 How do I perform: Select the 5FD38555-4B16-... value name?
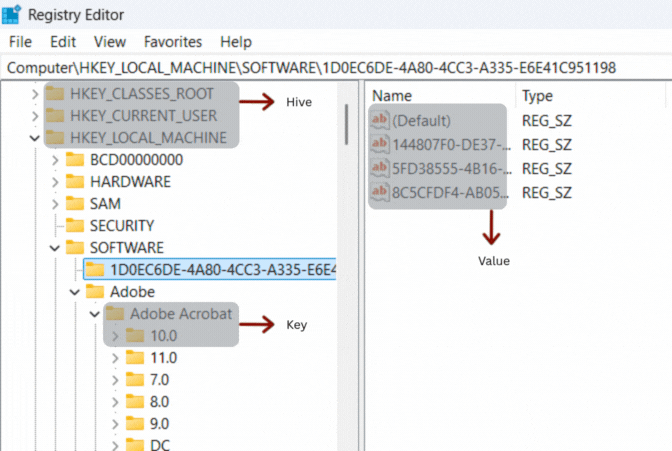tap(451, 169)
